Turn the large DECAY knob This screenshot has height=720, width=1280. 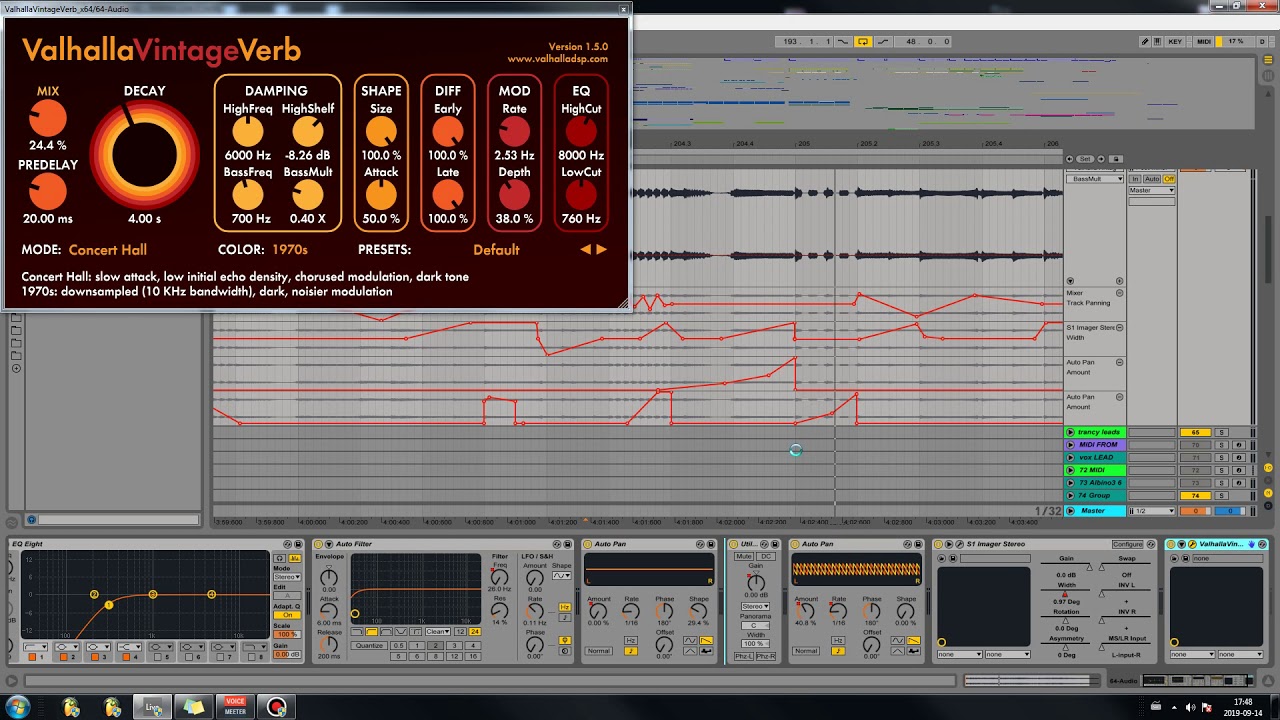tap(144, 155)
